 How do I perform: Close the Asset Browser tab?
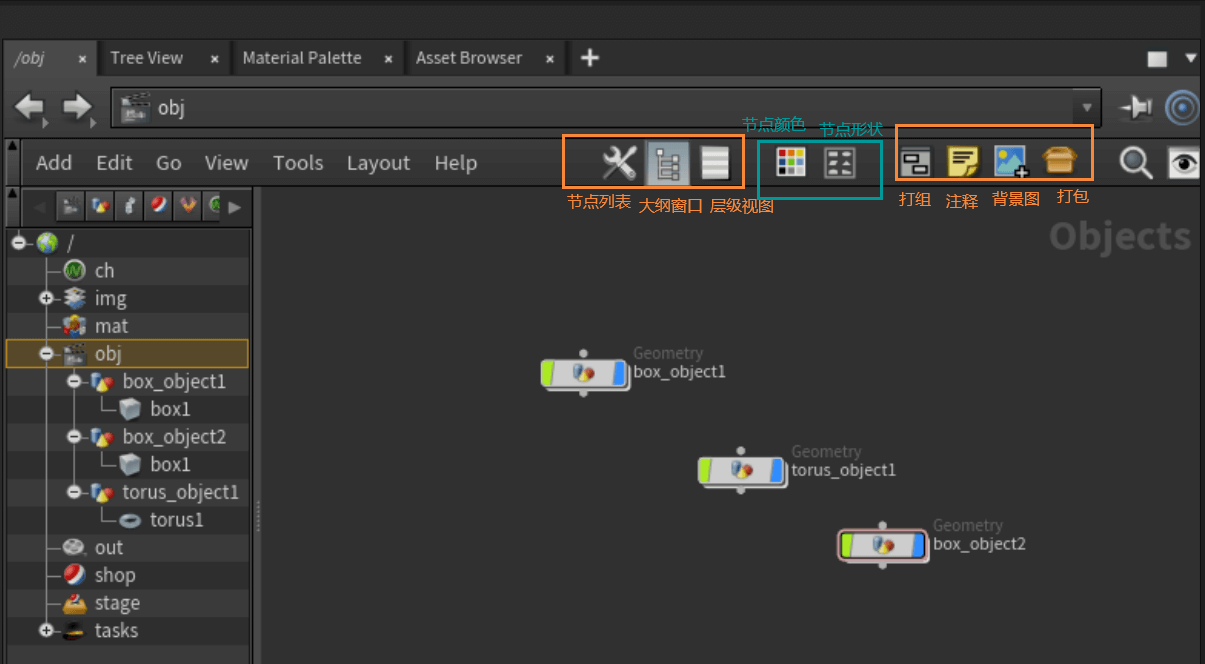click(550, 59)
